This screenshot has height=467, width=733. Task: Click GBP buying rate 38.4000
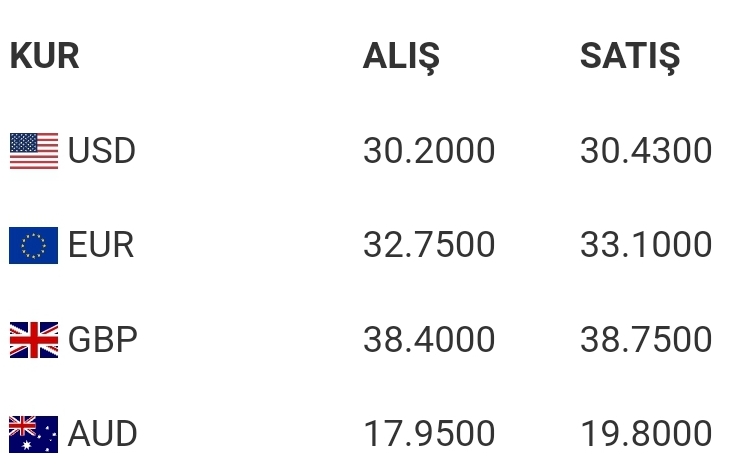(429, 339)
